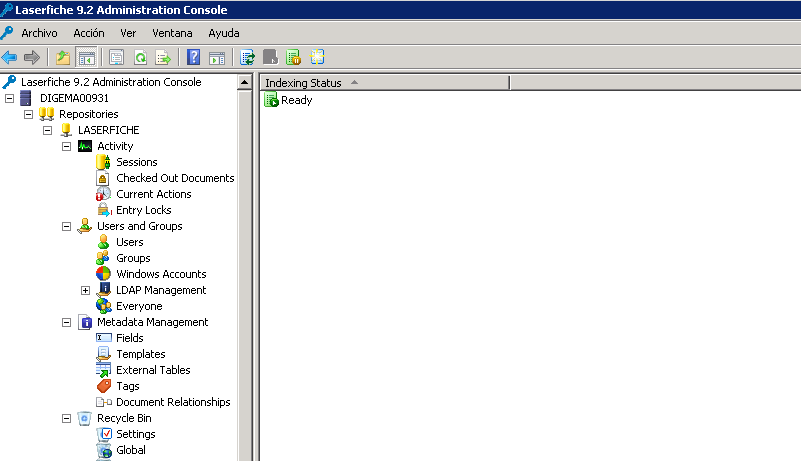Select the Entry Locks icon
Screen dimensions: 801x461
tap(104, 210)
